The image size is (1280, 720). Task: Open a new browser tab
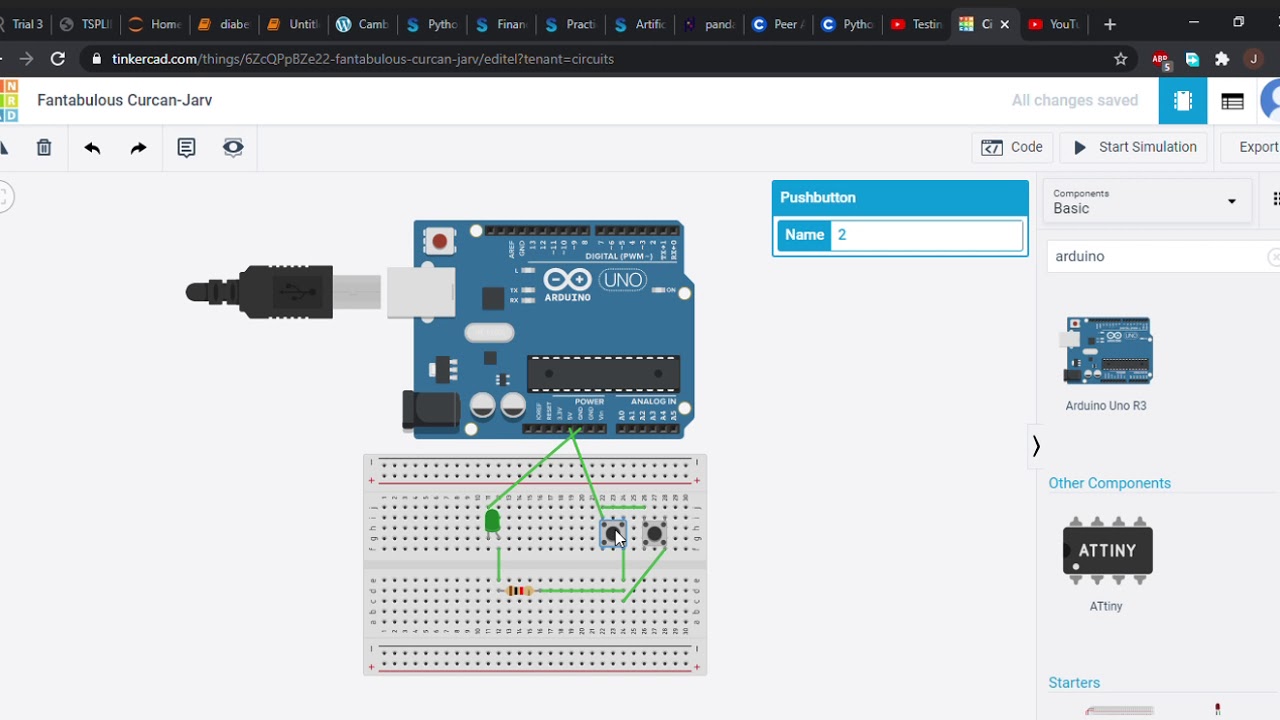[x=1110, y=24]
